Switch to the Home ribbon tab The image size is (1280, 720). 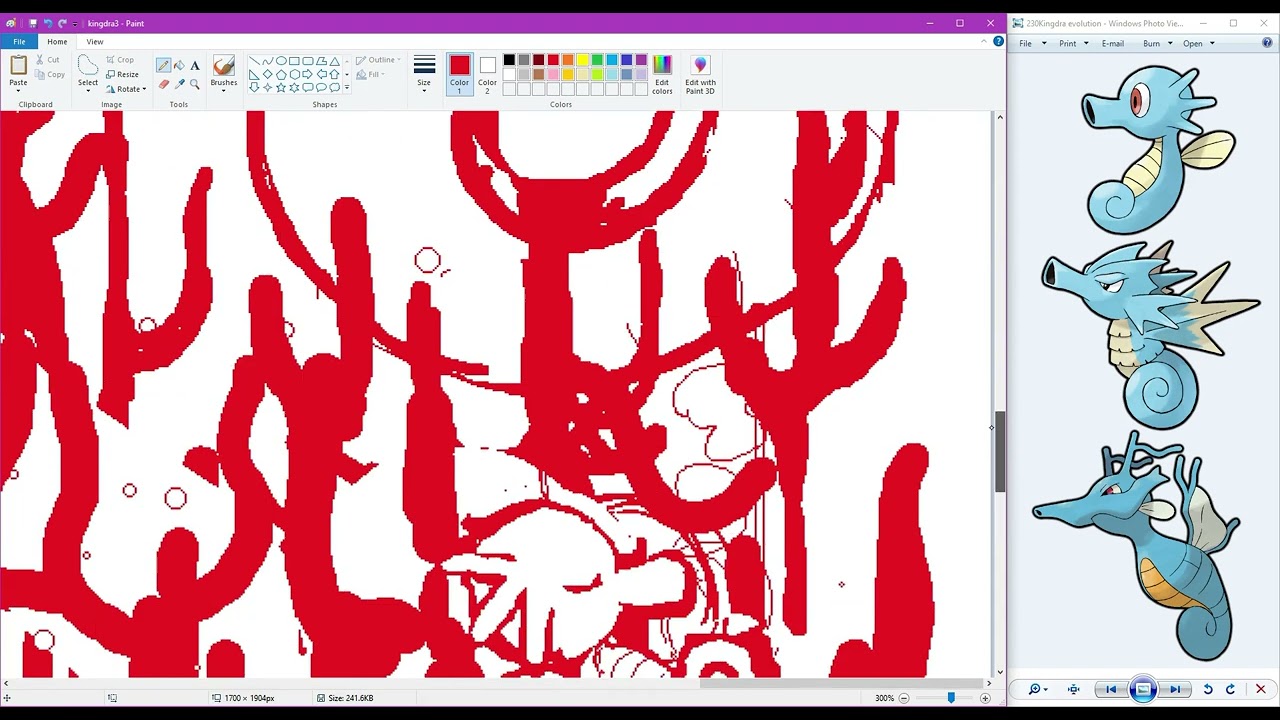coord(57,42)
